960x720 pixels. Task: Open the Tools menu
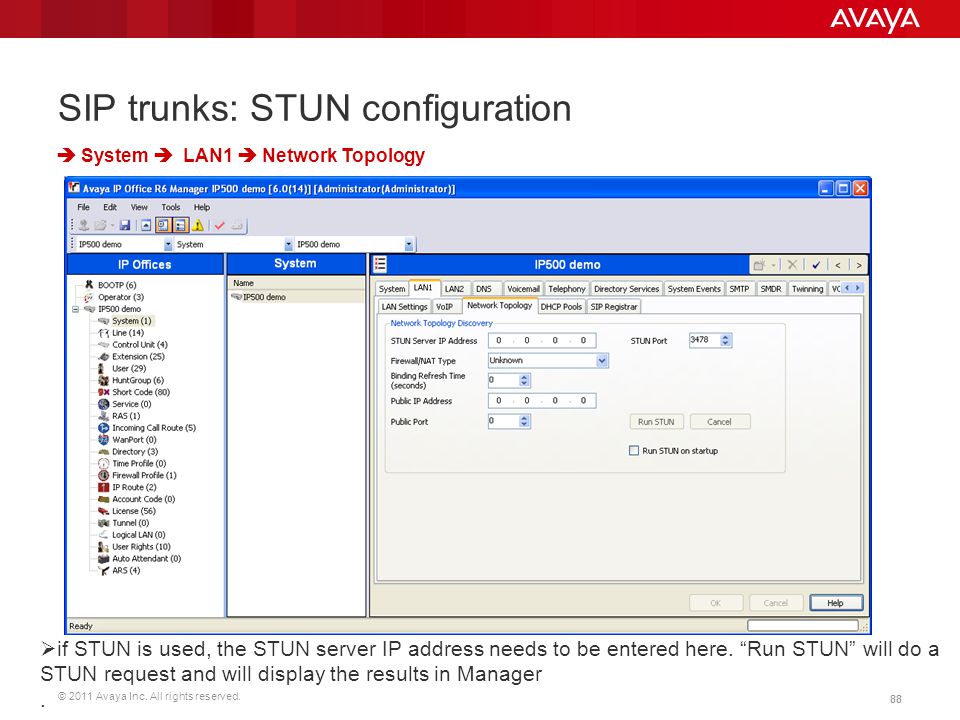(171, 207)
